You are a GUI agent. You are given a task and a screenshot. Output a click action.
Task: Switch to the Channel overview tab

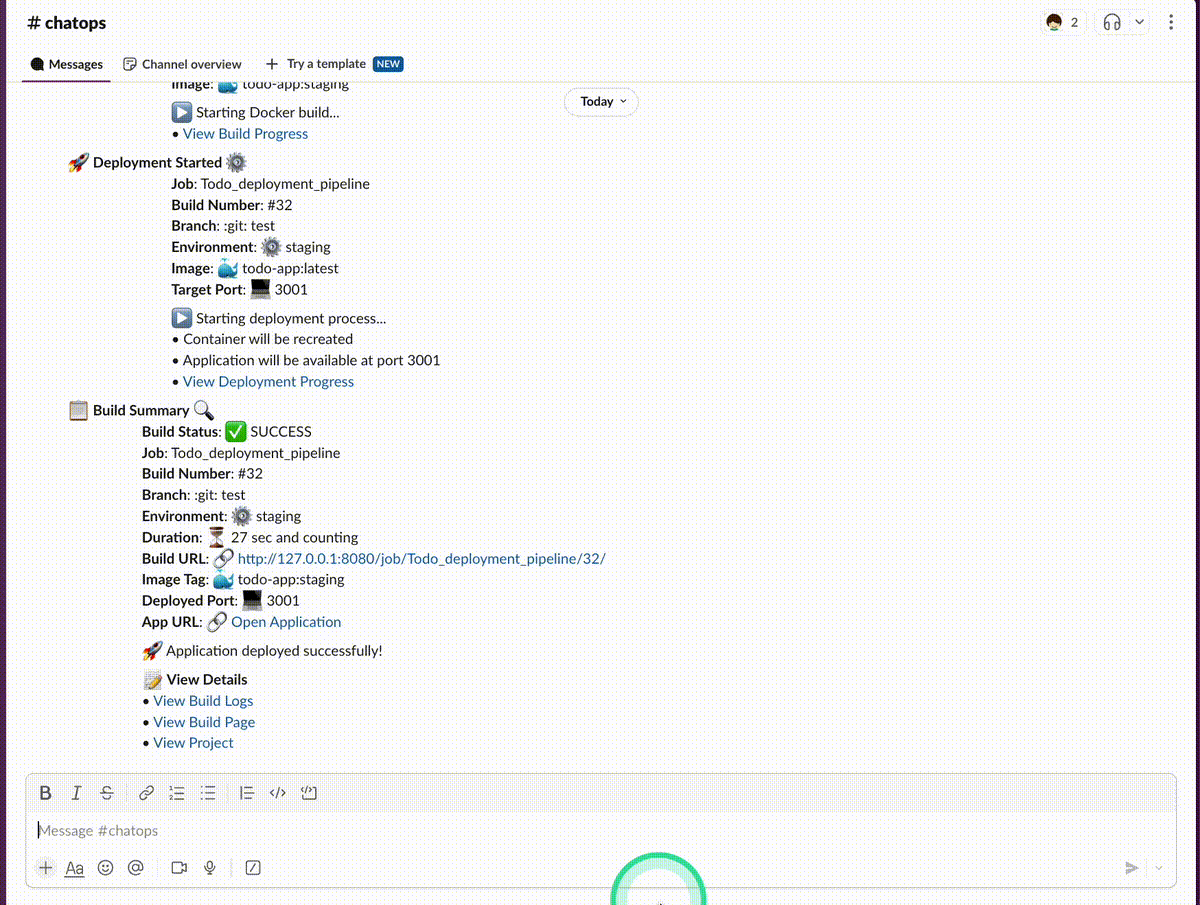tap(182, 64)
